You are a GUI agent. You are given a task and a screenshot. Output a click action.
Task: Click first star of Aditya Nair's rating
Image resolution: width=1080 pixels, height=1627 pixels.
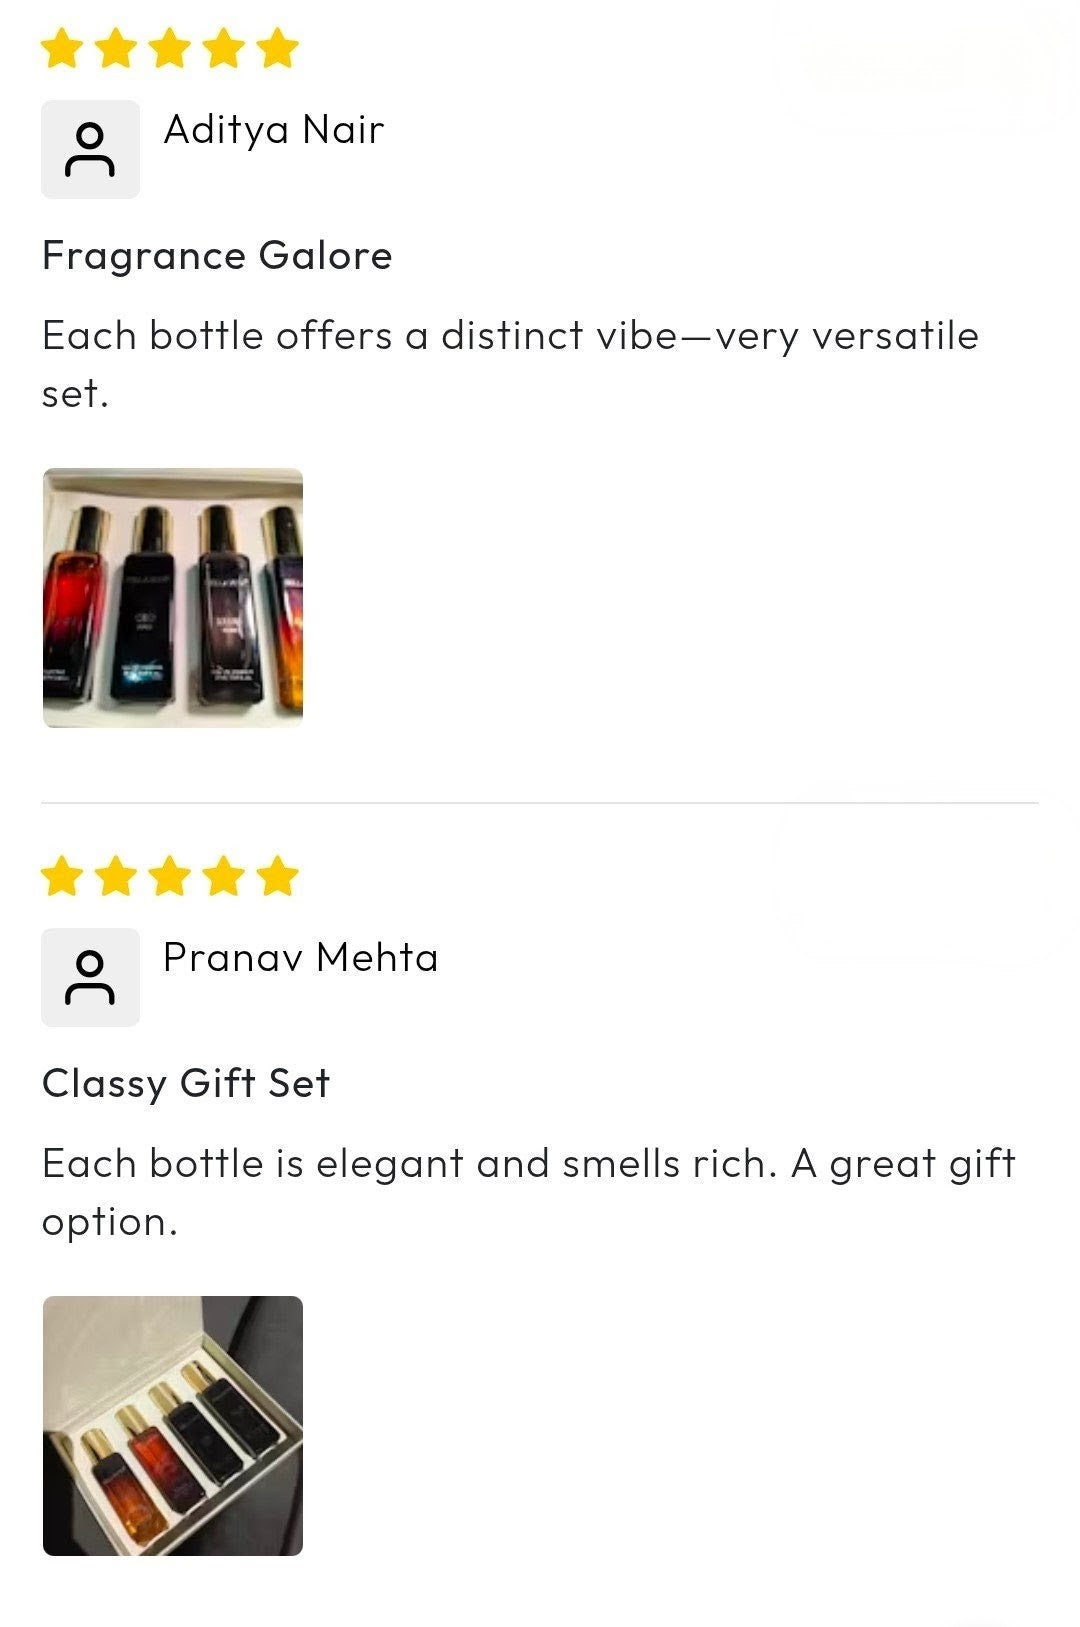tap(62, 48)
